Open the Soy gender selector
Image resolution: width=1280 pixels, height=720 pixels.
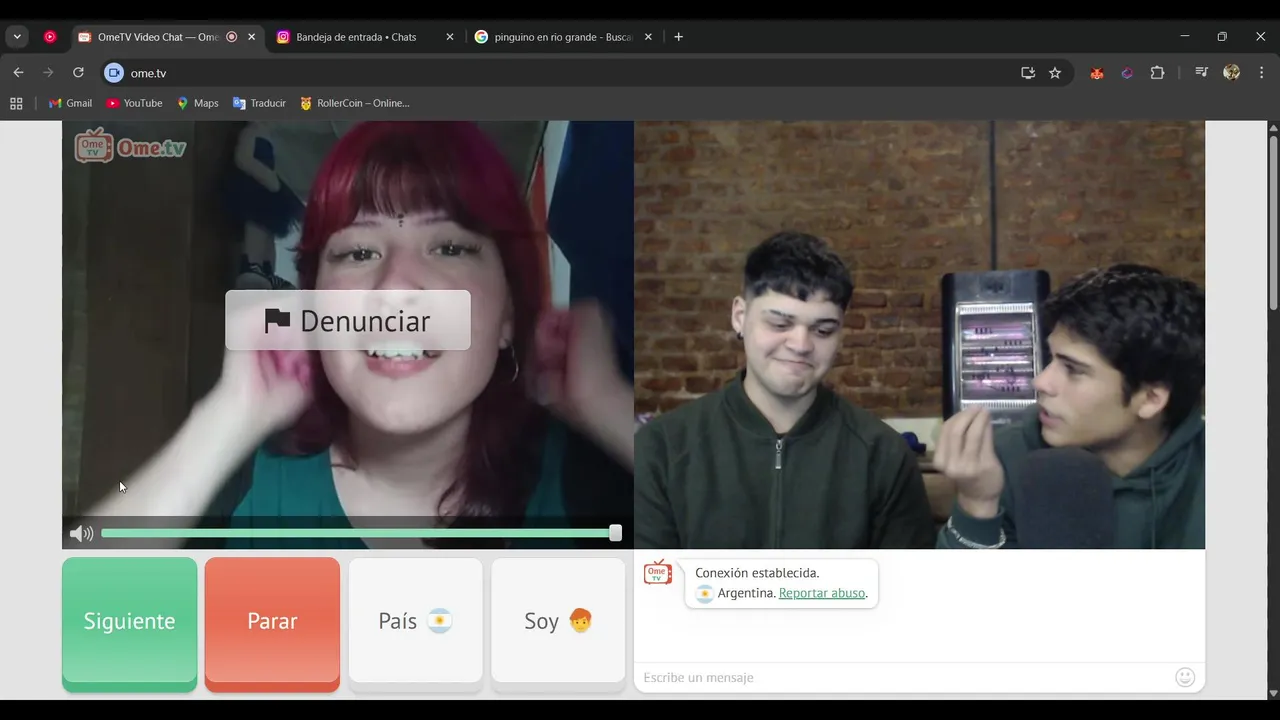pyautogui.click(x=558, y=624)
